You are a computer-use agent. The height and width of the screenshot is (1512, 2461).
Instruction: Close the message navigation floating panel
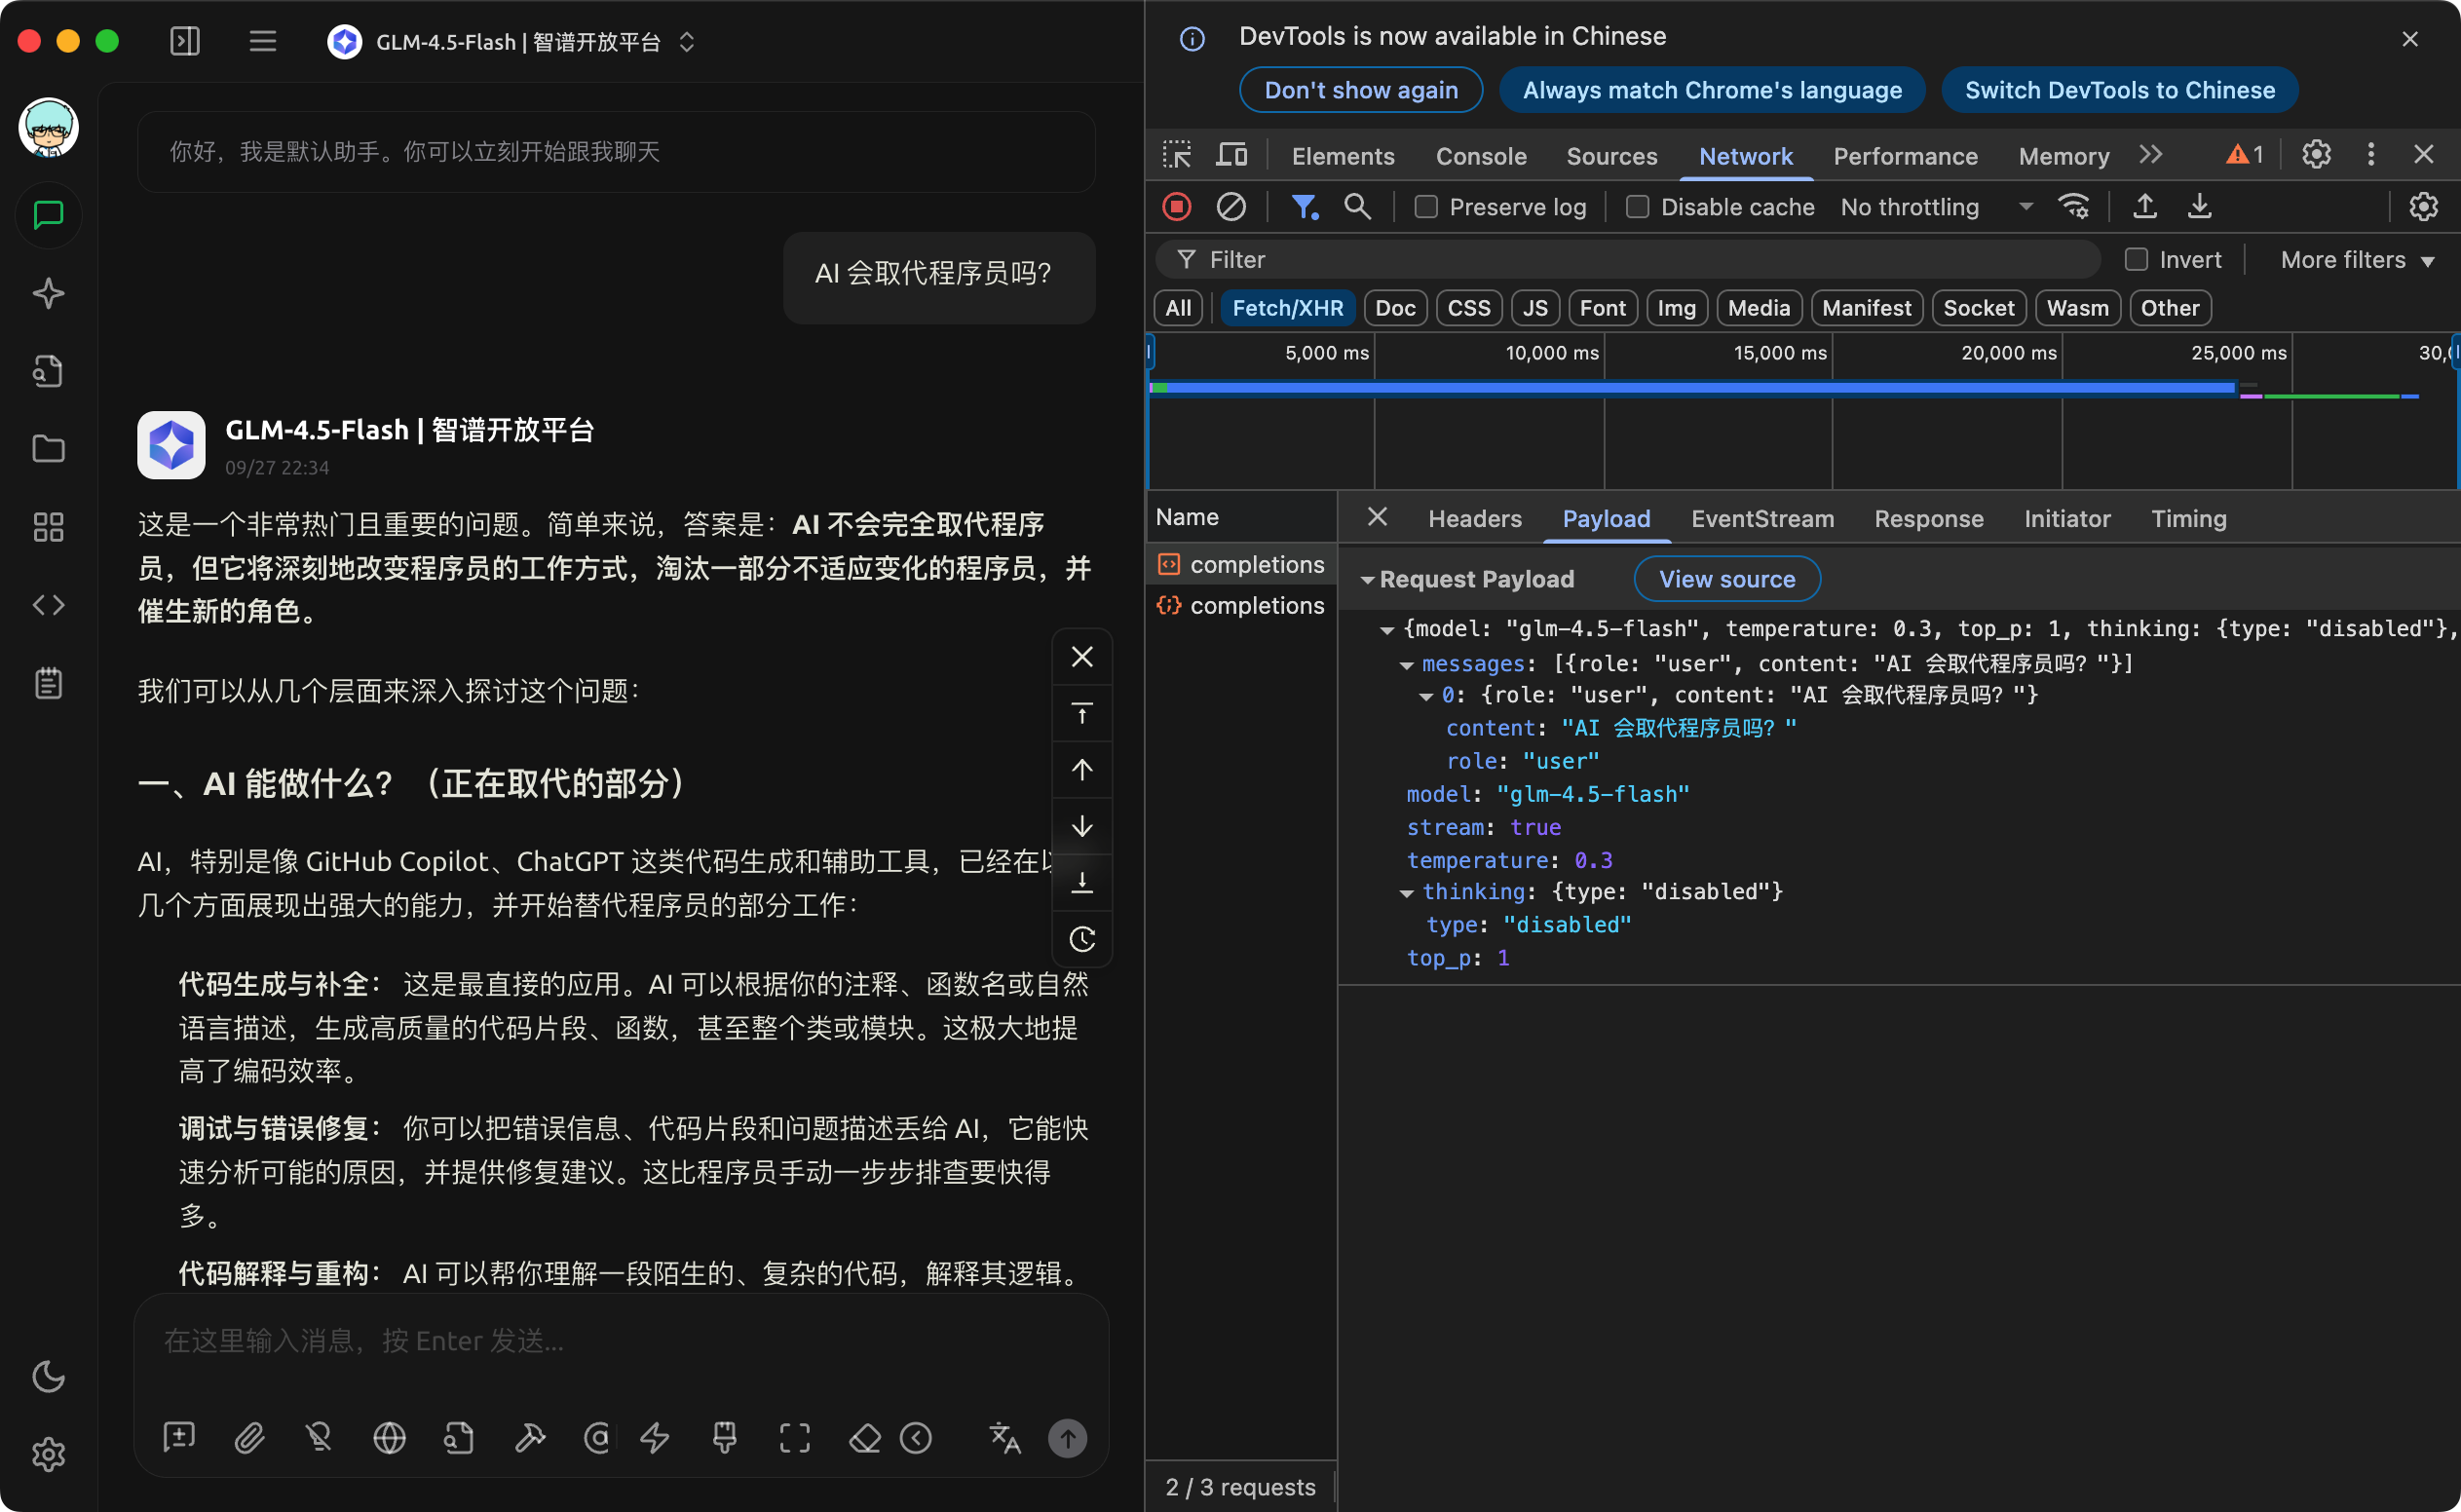(1082, 656)
